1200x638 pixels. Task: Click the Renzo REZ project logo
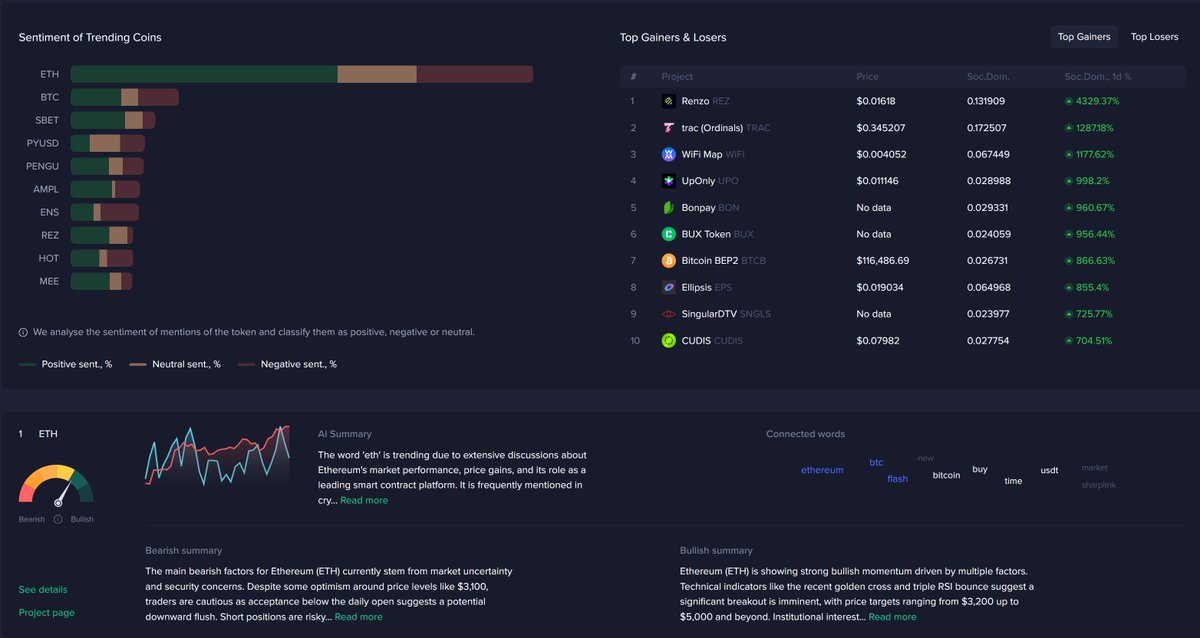click(669, 101)
